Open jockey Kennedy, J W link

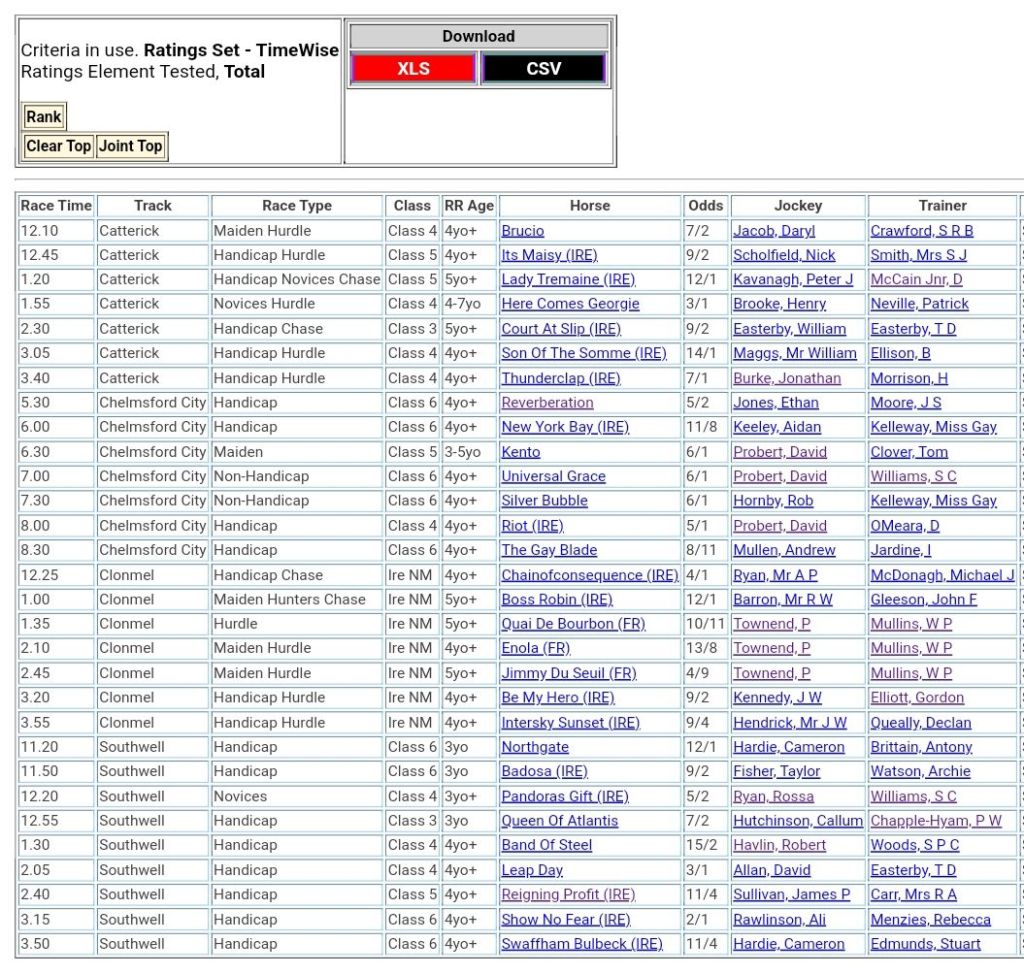click(x=777, y=698)
